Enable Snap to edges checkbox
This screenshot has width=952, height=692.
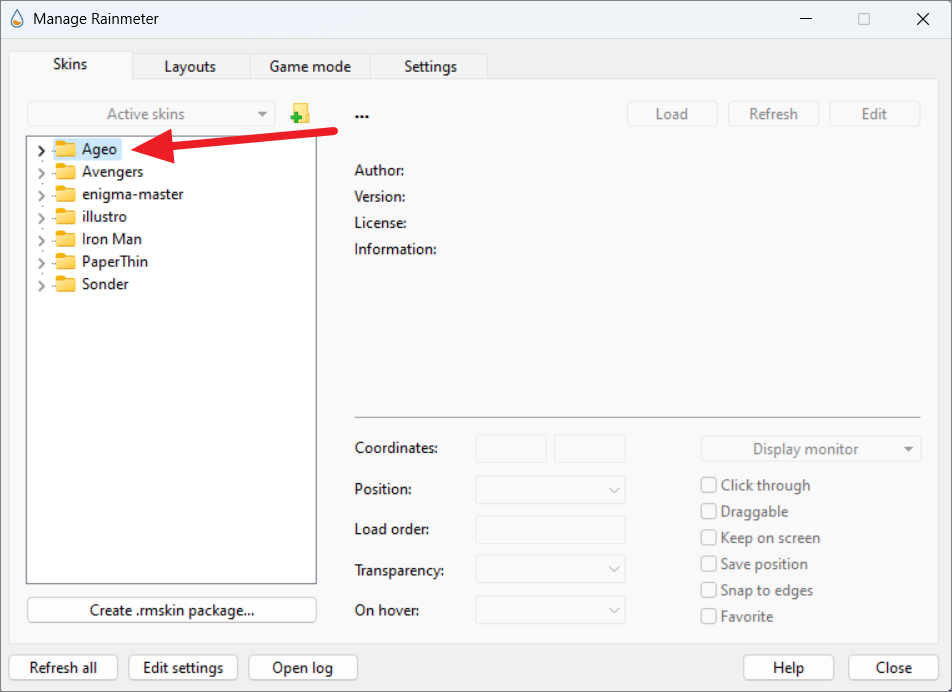[708, 590]
